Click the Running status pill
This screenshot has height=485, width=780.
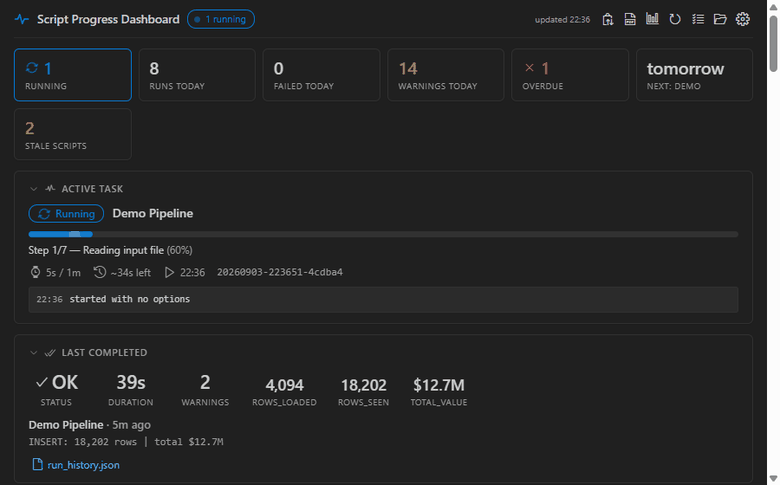66,214
